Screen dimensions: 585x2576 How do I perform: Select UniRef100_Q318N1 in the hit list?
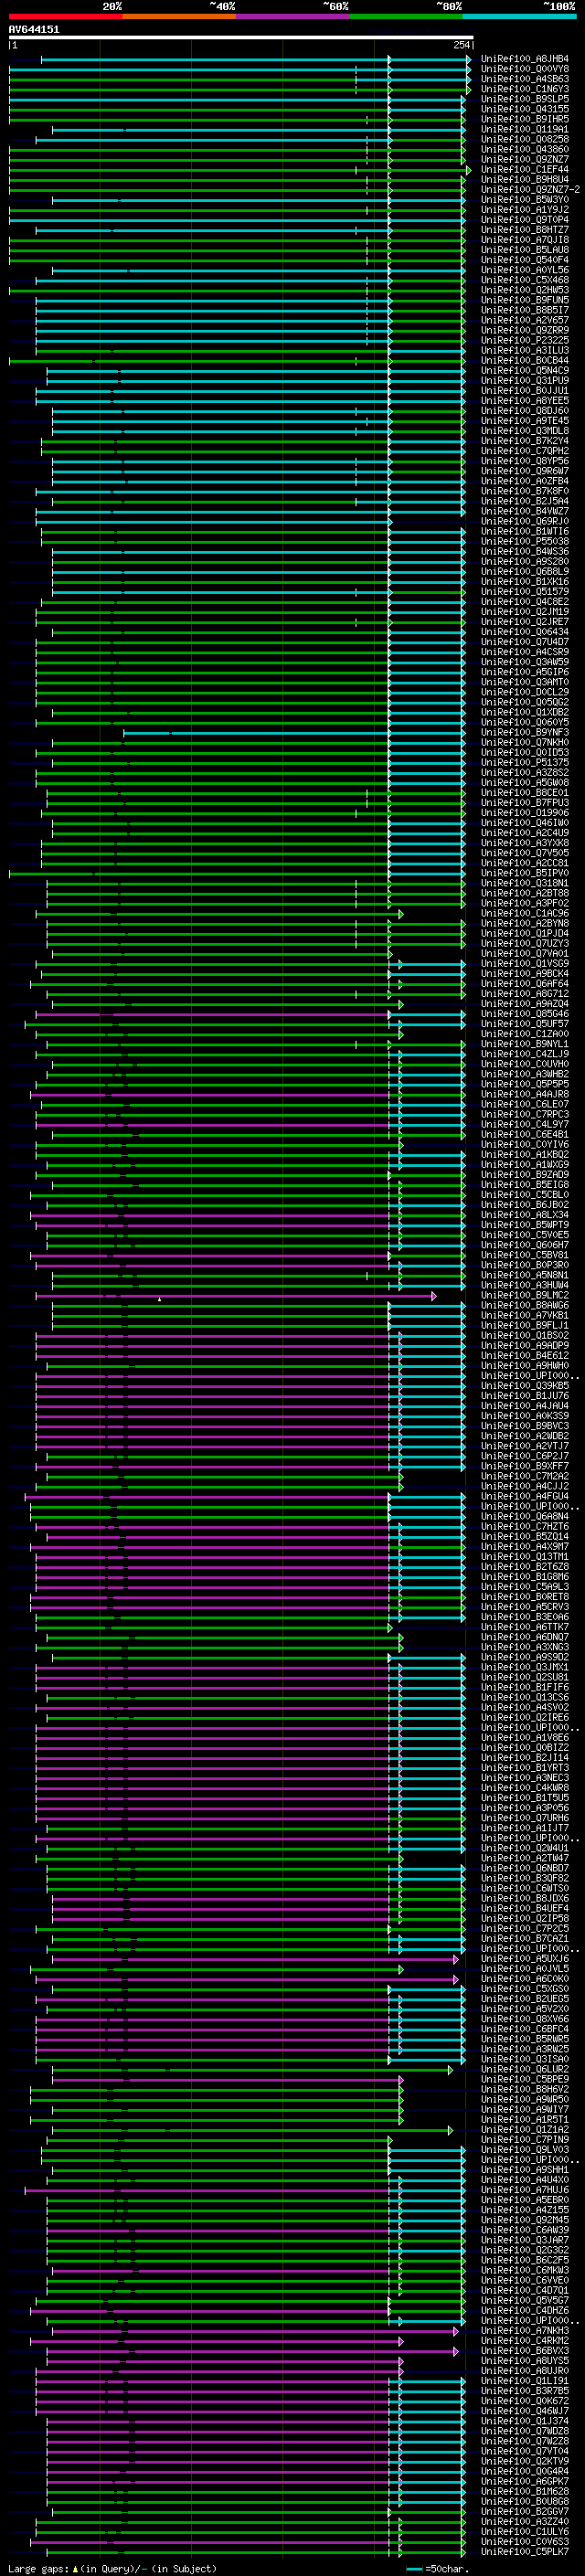coord(525,883)
